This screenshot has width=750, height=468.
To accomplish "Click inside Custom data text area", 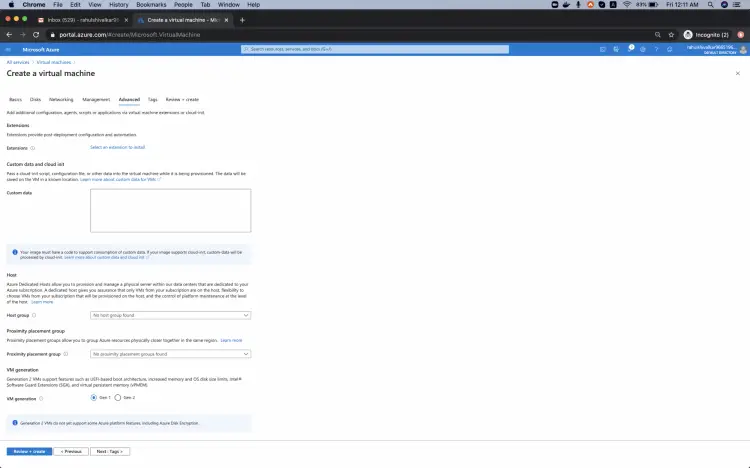I will [x=170, y=211].
